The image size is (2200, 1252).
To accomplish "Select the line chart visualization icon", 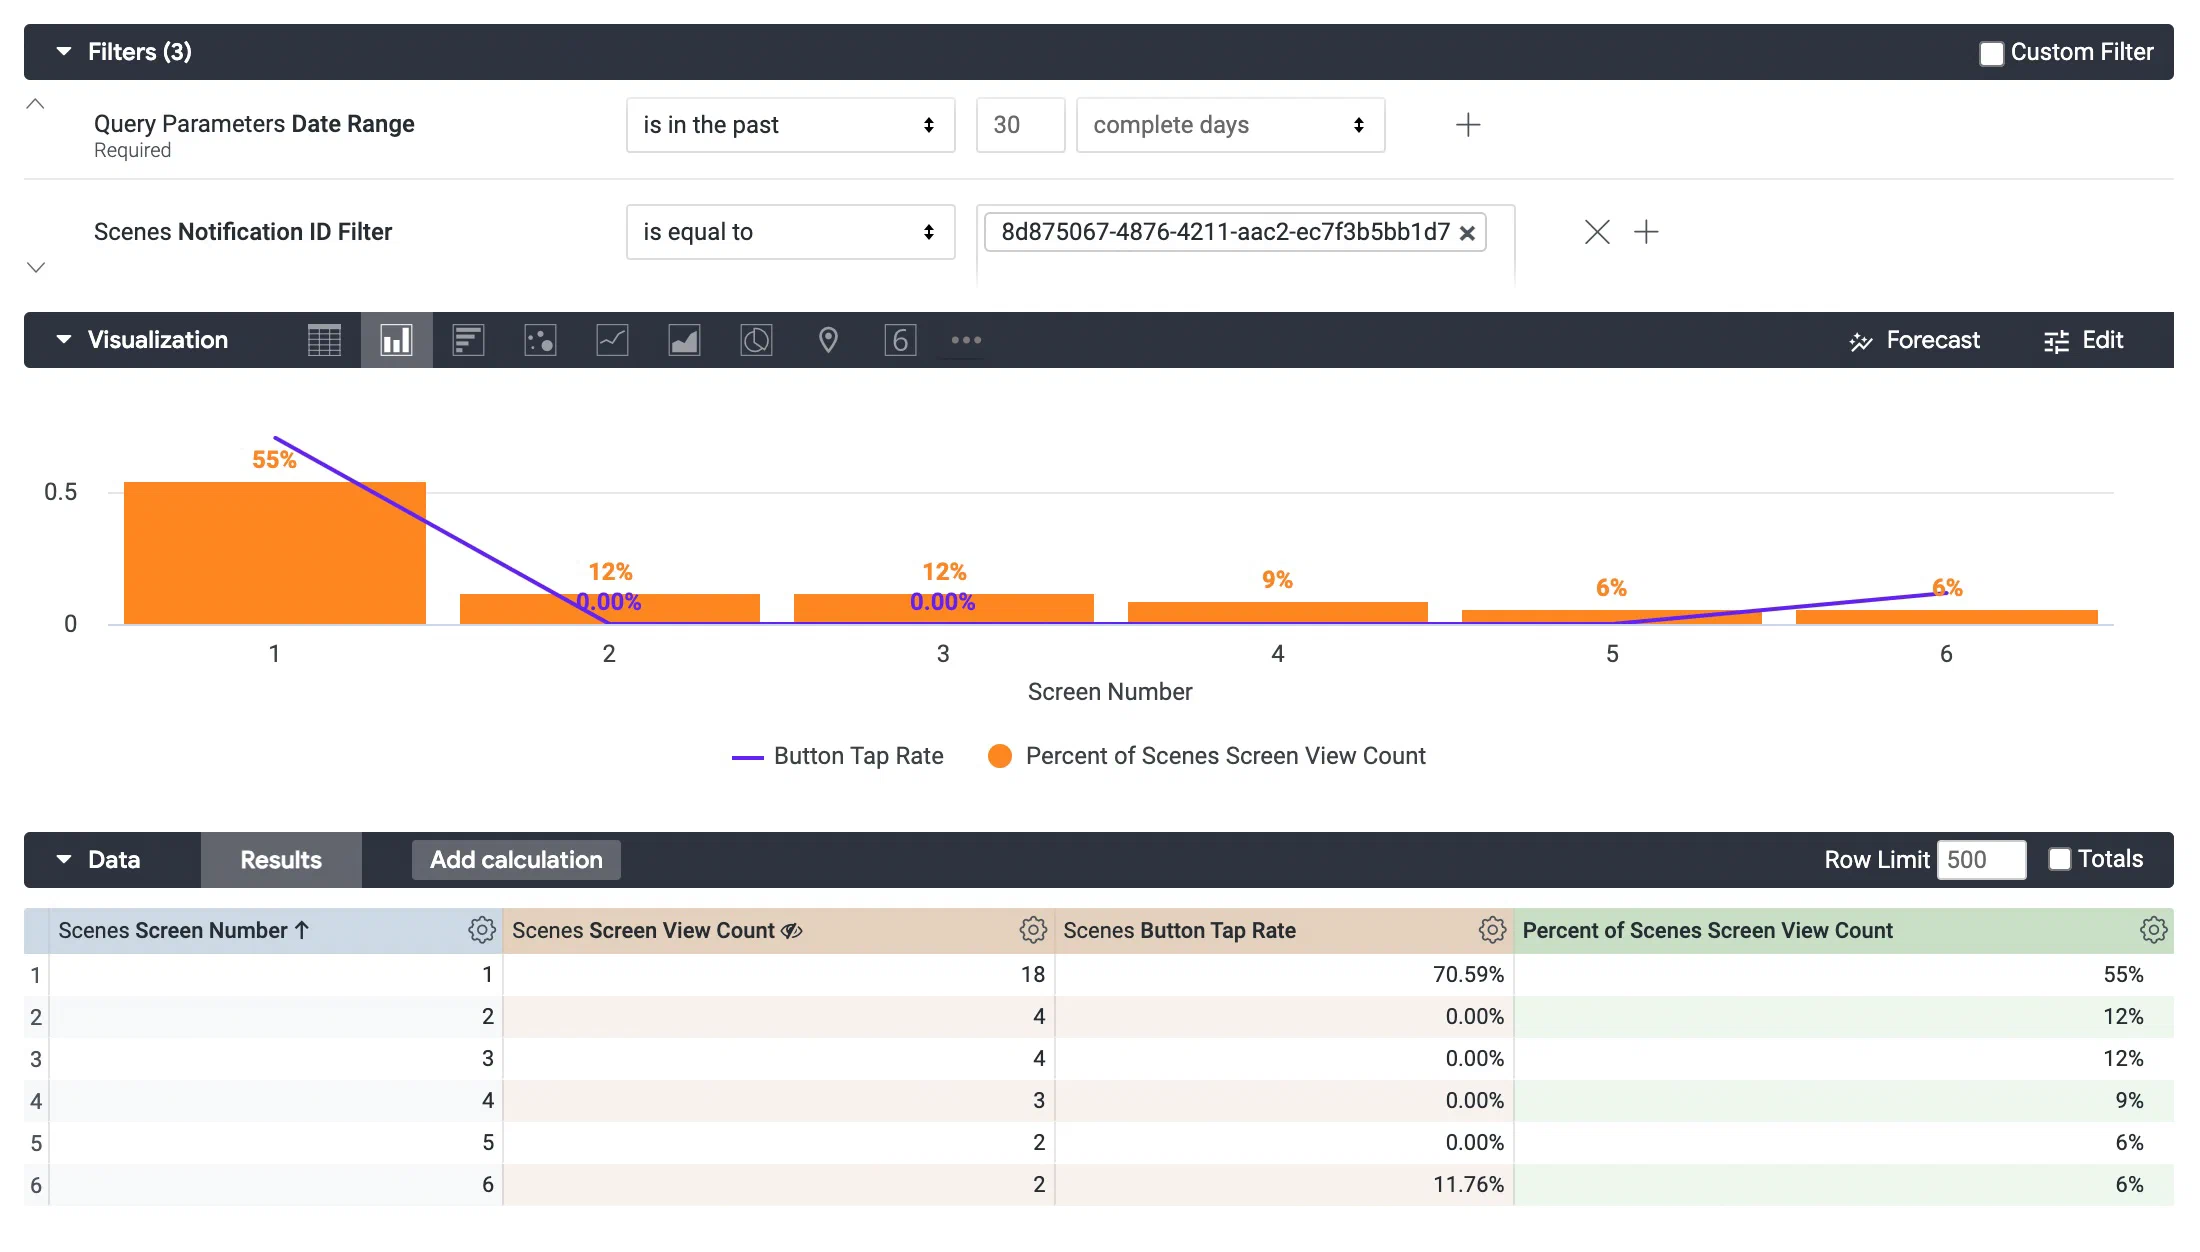I will [x=612, y=340].
